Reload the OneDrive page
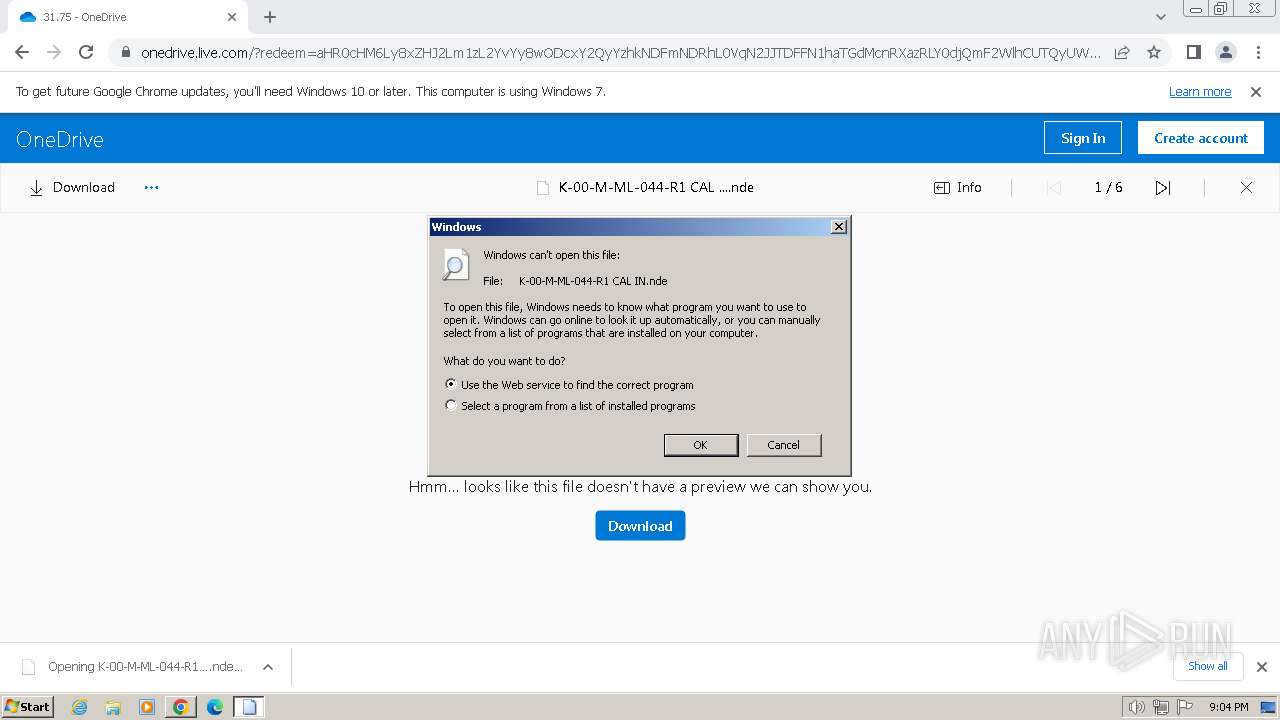 pos(86,52)
